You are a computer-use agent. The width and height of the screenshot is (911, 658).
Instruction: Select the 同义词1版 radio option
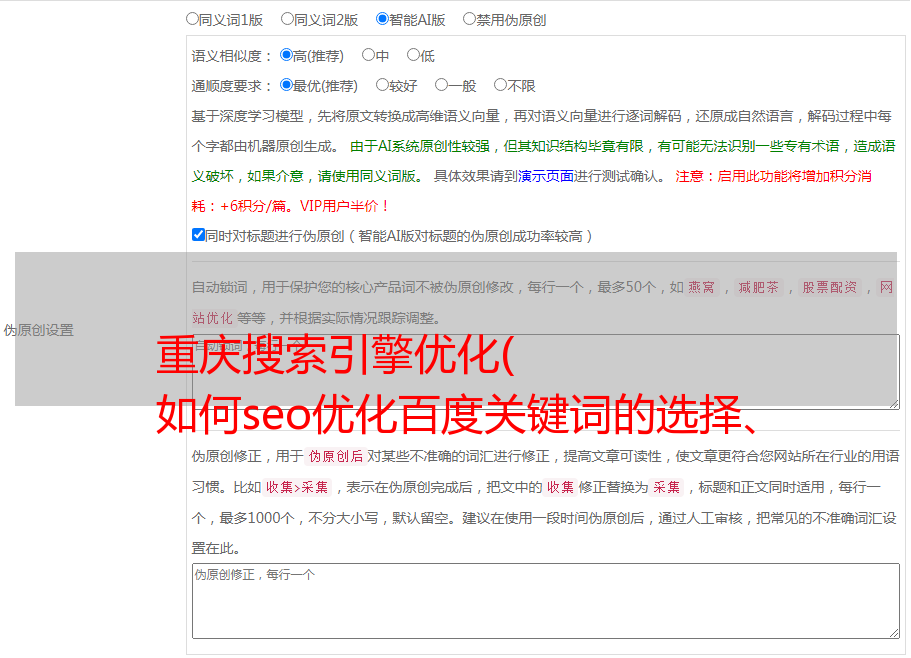[192, 19]
